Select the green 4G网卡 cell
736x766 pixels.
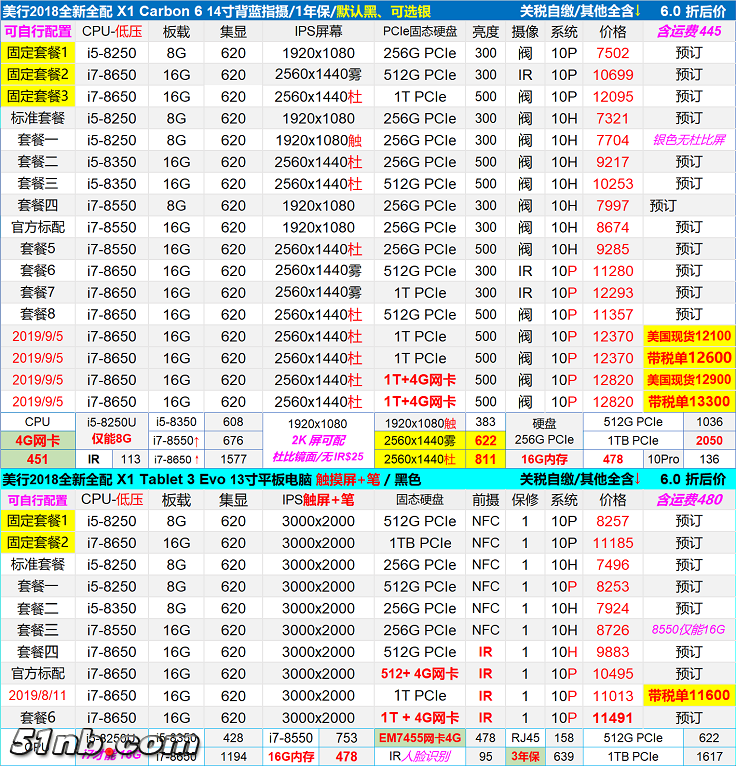pyautogui.click(x=37, y=440)
